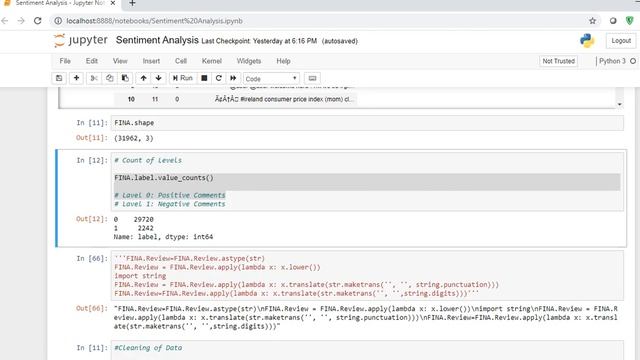The image size is (640, 360).
Task: Go back in browser
Action: click(5, 20)
